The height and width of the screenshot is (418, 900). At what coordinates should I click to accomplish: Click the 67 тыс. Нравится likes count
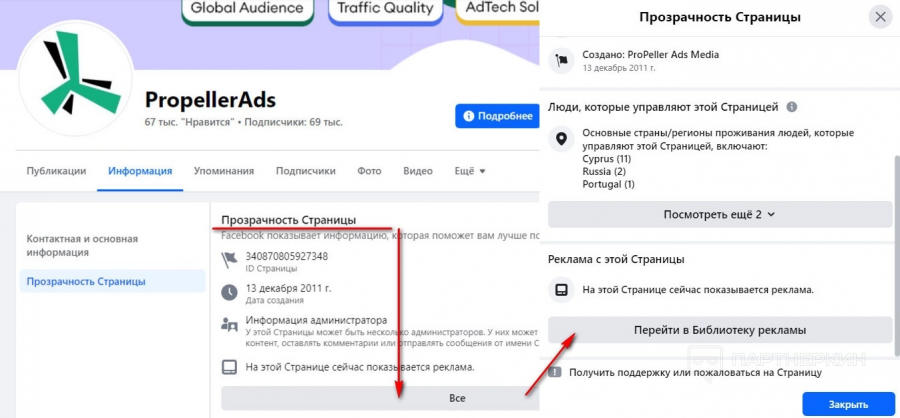[x=189, y=122]
